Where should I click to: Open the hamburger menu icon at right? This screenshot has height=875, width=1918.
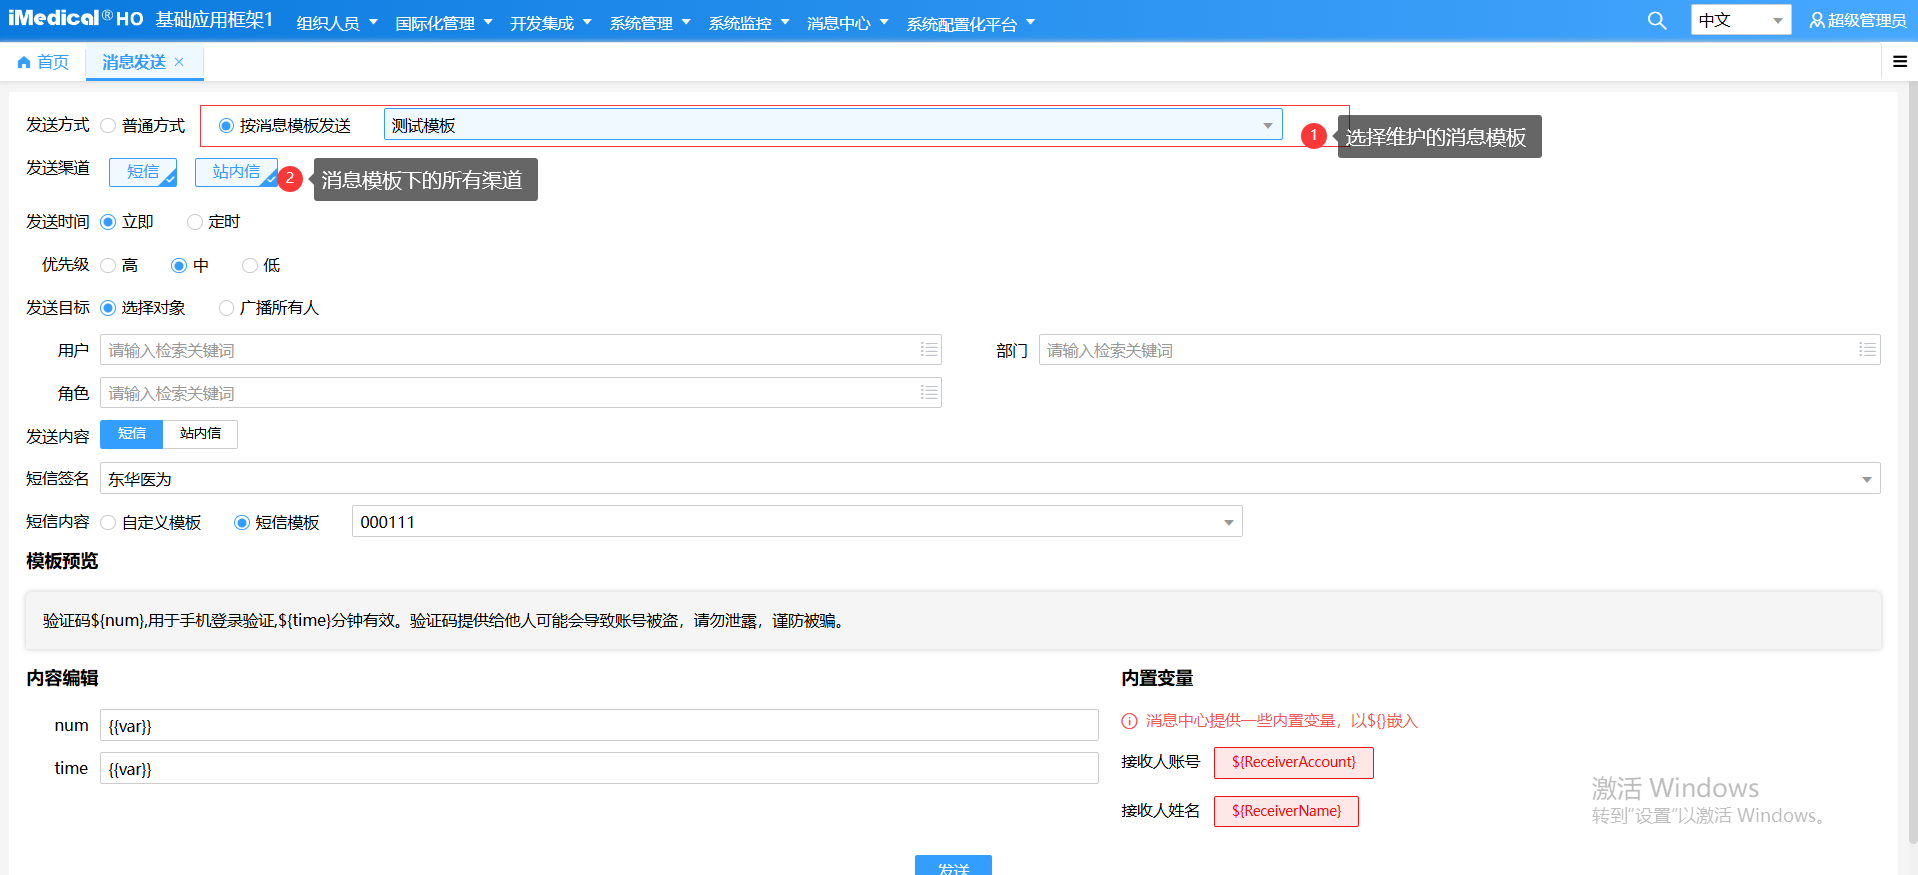pyautogui.click(x=1899, y=62)
